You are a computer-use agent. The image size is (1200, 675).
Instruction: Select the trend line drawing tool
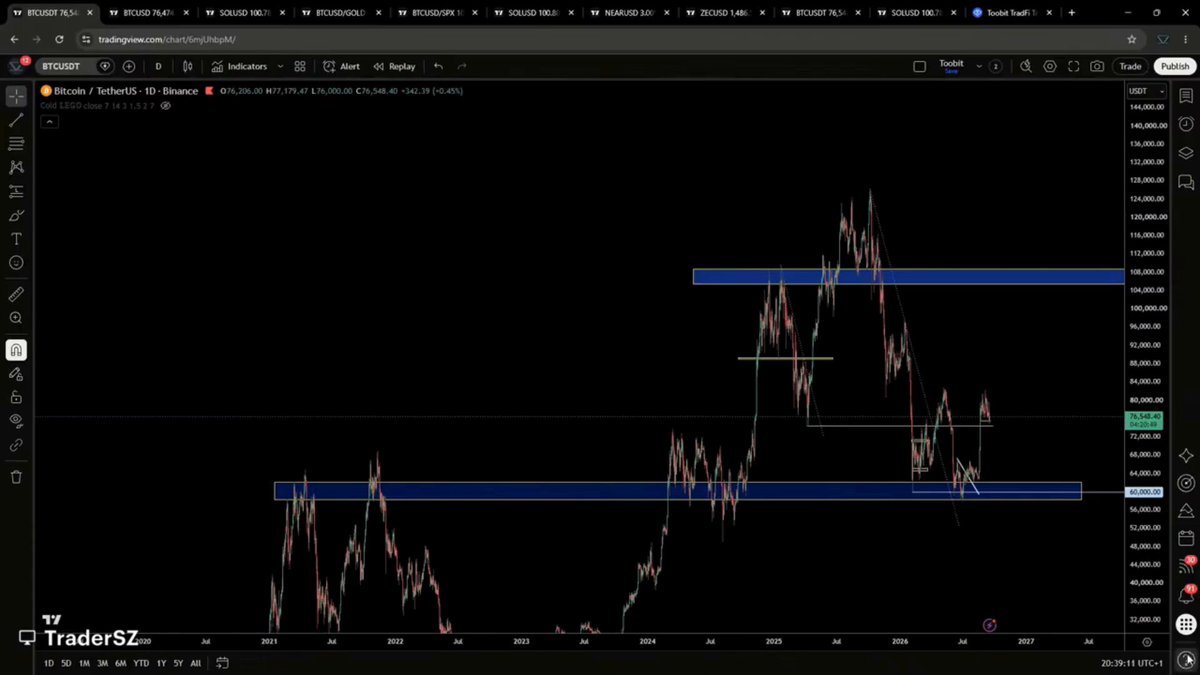[x=16, y=120]
